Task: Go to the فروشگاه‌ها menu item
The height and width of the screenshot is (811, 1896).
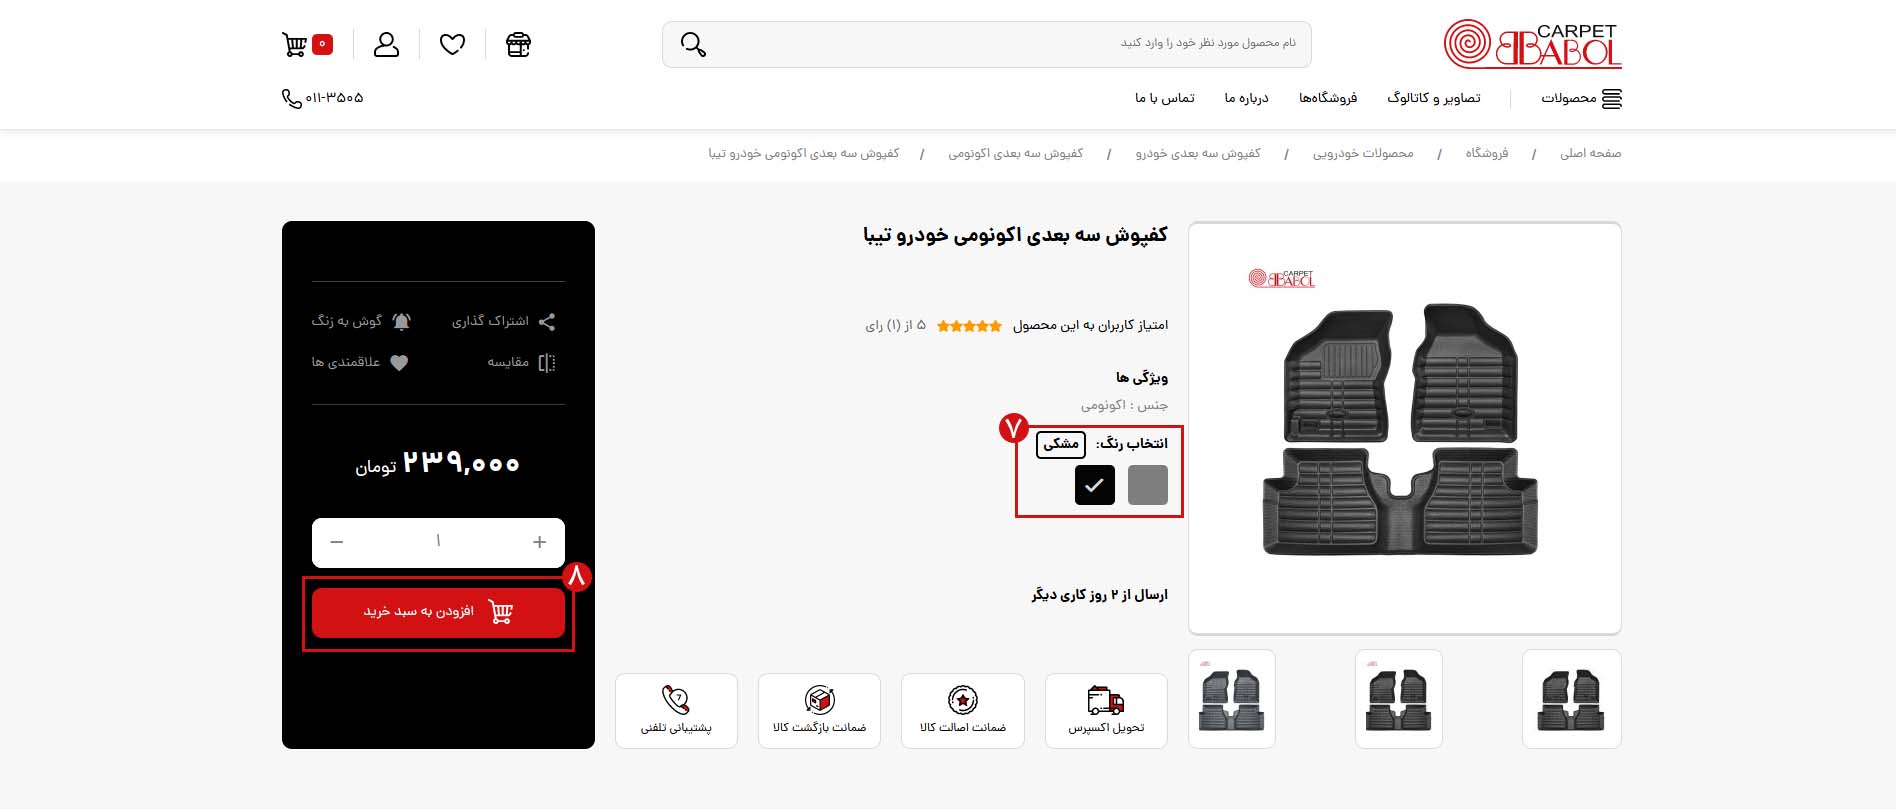Action: click(1328, 98)
